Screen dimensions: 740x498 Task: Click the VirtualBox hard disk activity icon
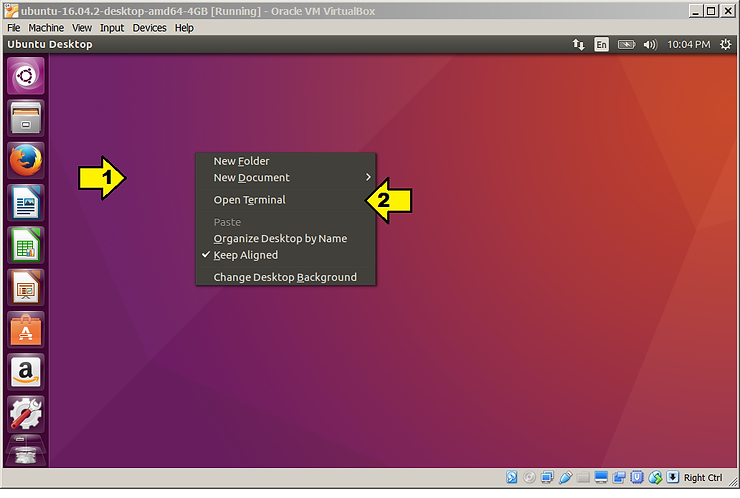pos(512,477)
